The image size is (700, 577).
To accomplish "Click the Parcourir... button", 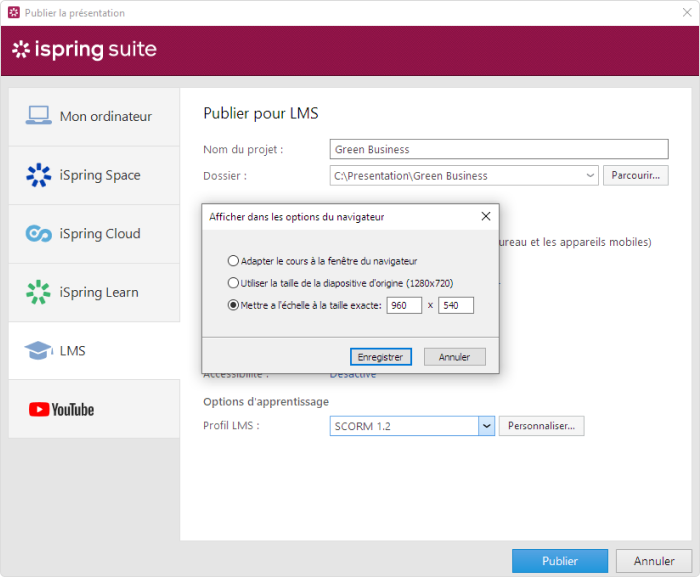I will 636,175.
